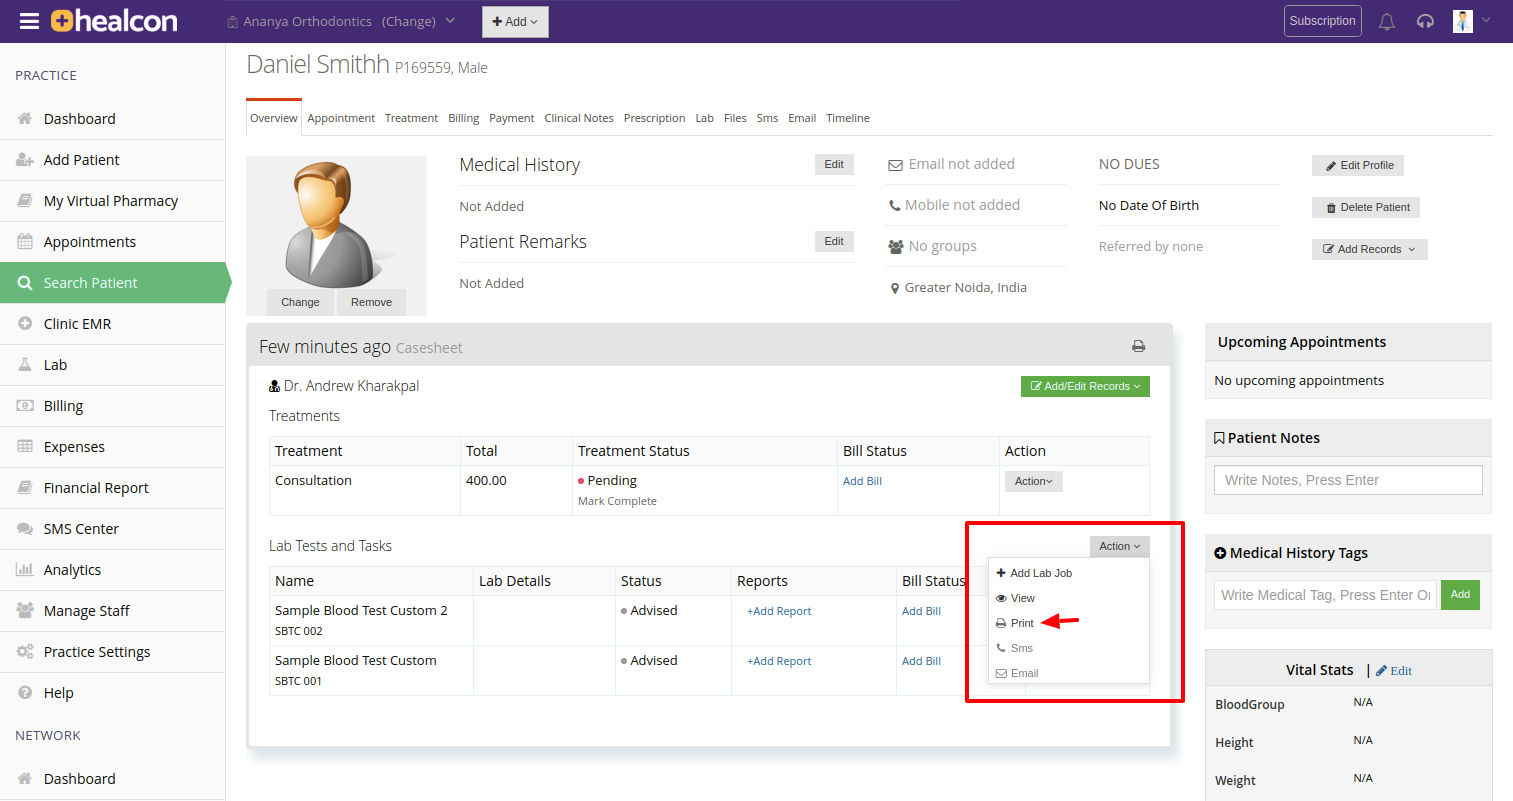
Task: Click the Vital Stats Edit link
Action: point(1394,671)
